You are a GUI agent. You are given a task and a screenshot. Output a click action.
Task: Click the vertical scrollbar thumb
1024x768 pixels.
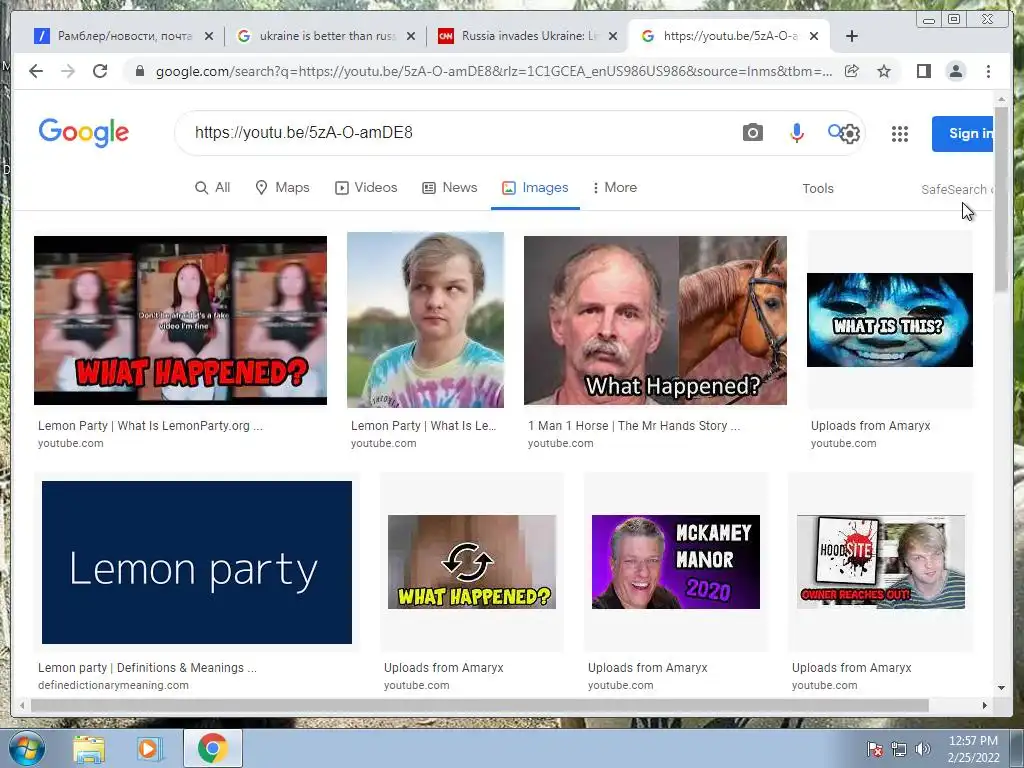point(1001,200)
